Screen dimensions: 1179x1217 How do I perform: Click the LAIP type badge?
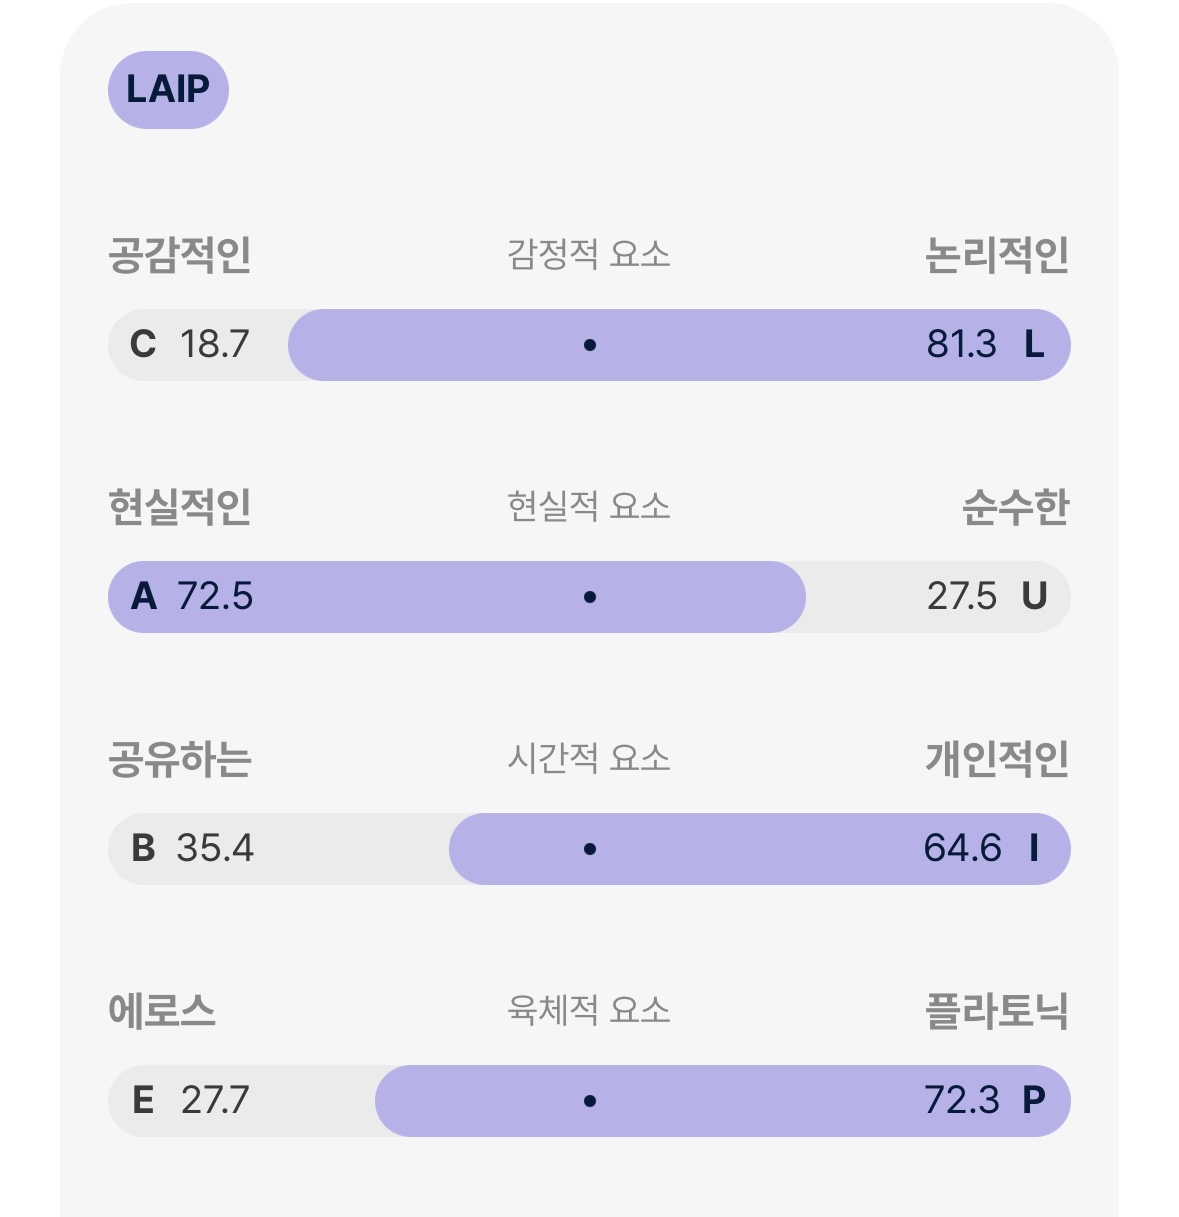click(x=168, y=90)
